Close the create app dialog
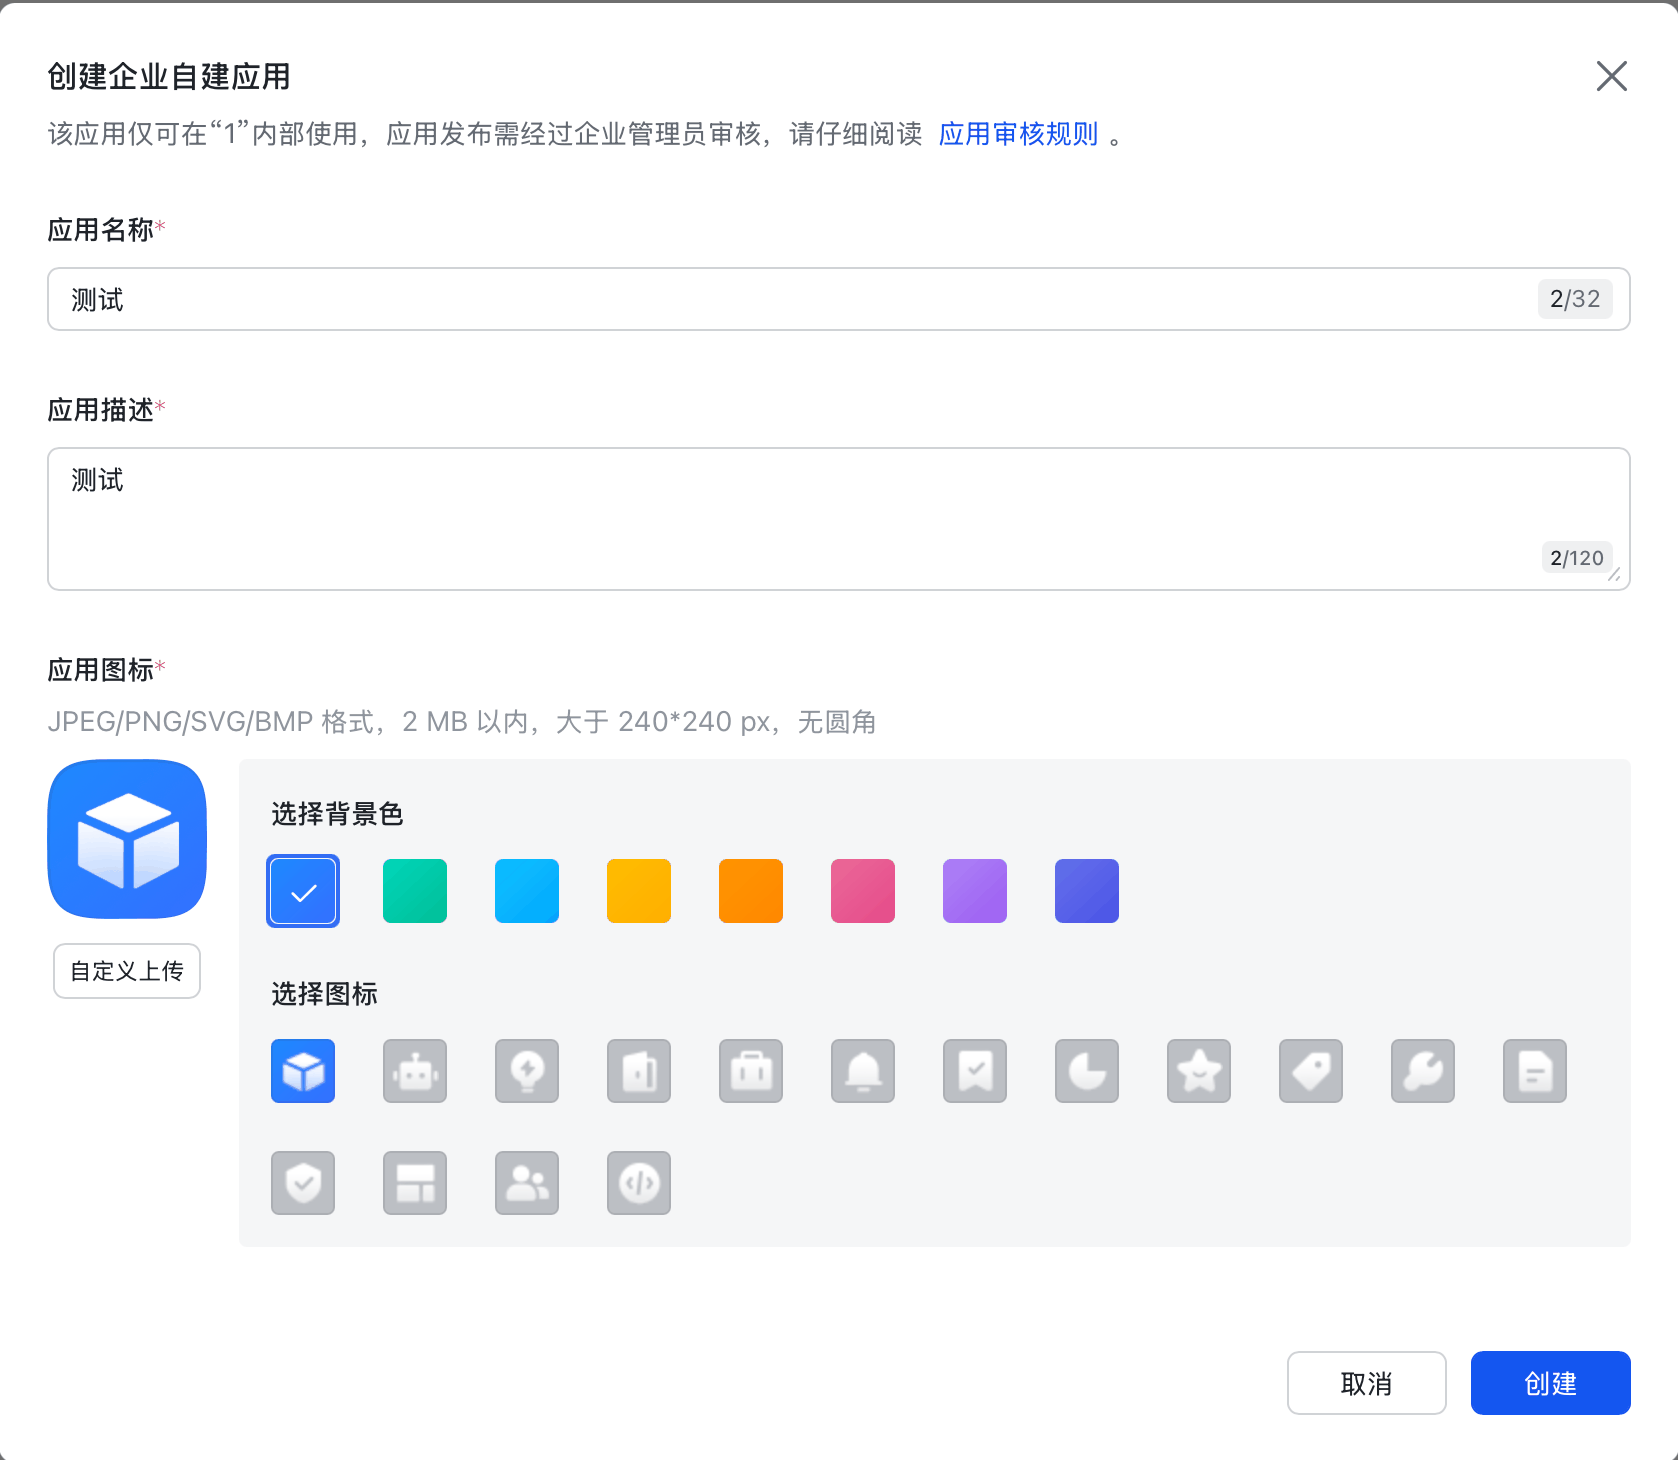 tap(1611, 76)
